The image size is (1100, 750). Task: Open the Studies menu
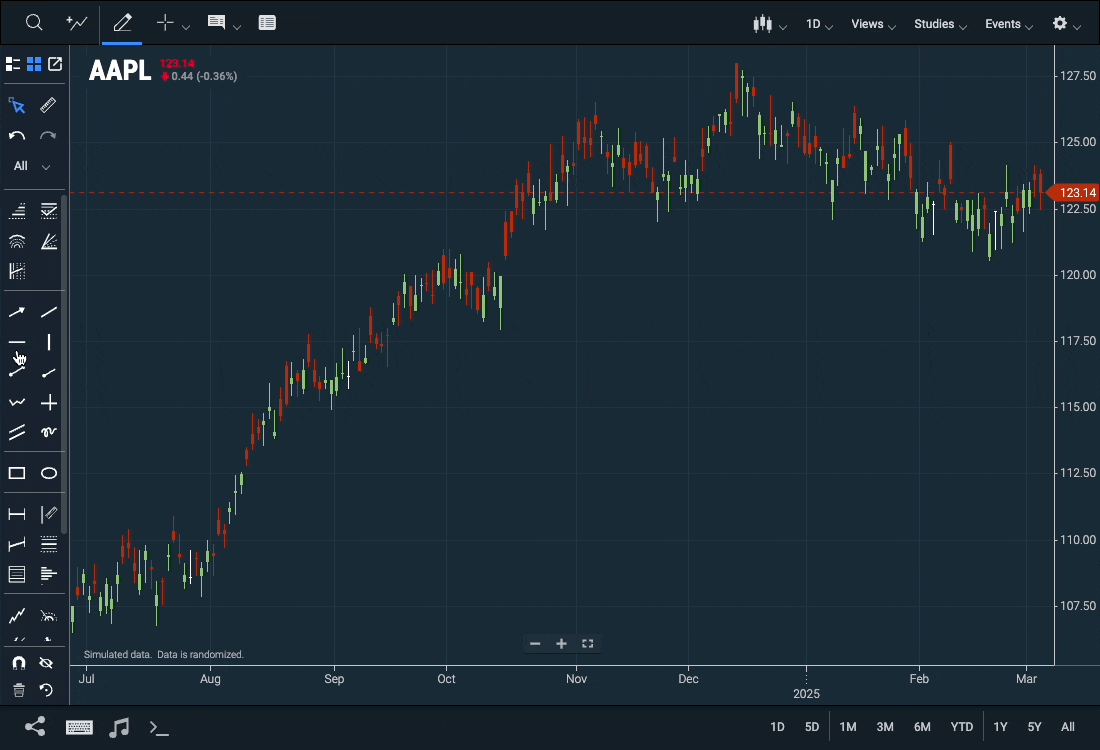pyautogui.click(x=940, y=24)
